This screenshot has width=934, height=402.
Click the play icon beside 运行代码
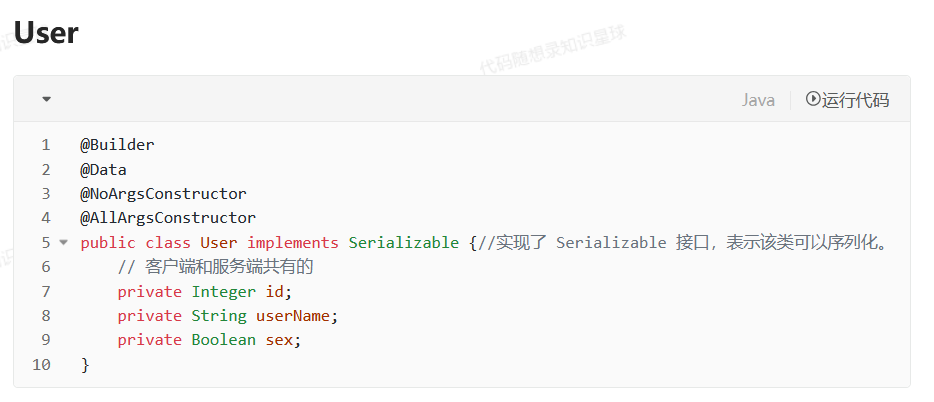[812, 99]
